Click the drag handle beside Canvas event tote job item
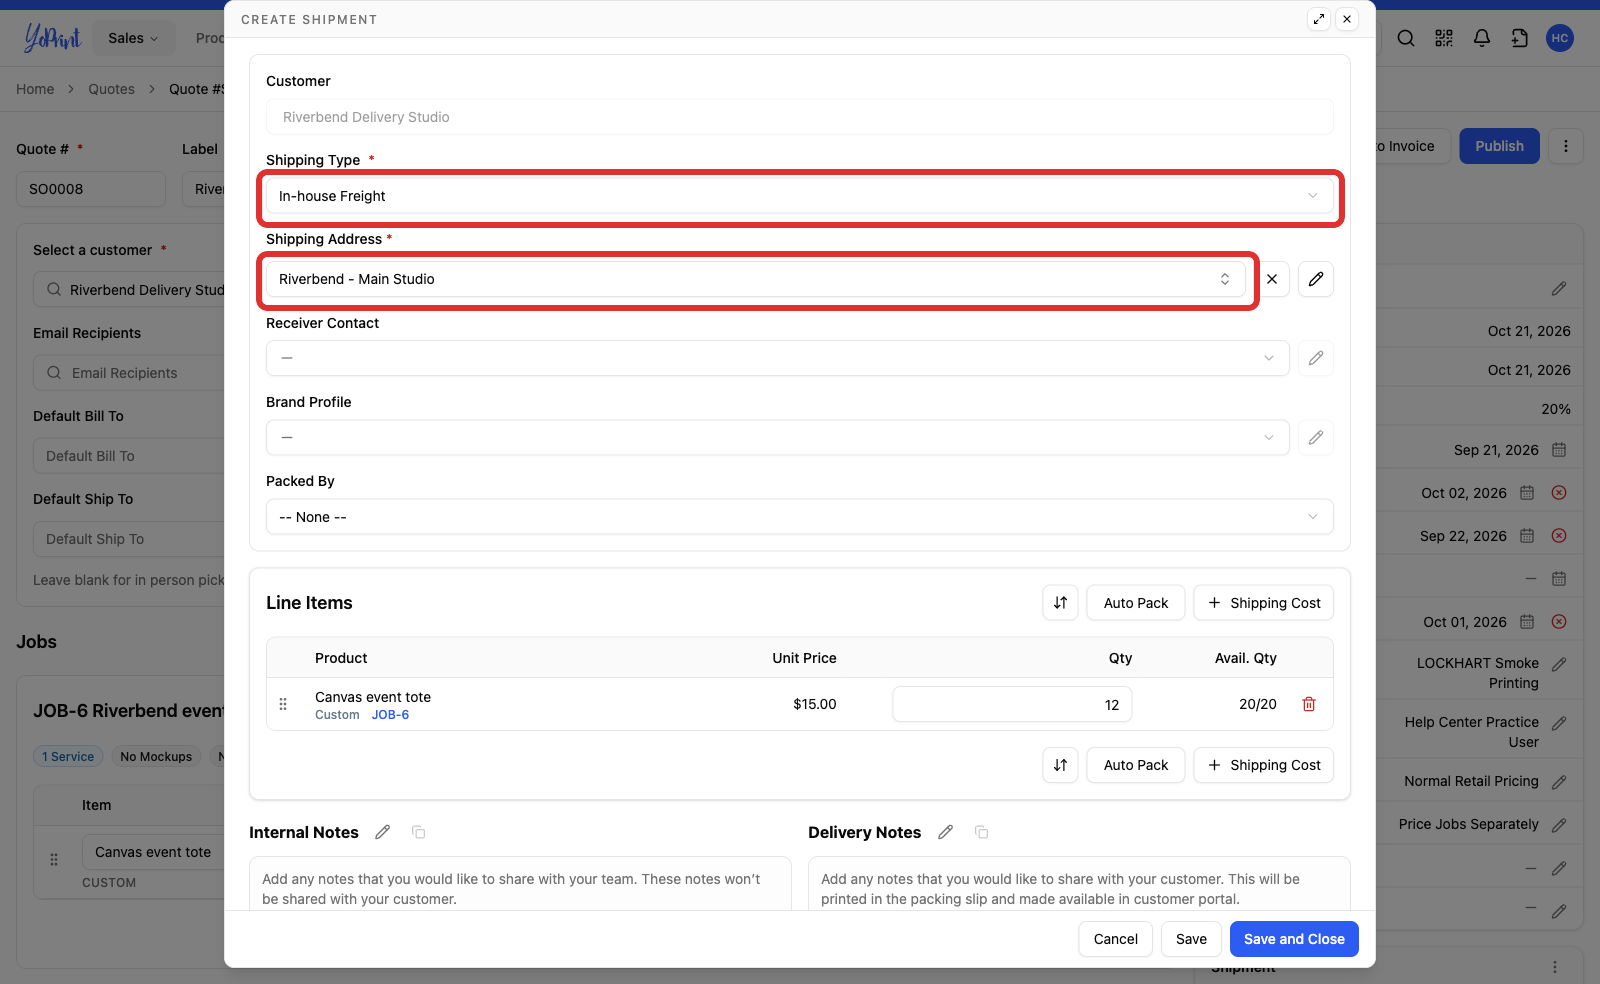 coord(54,859)
